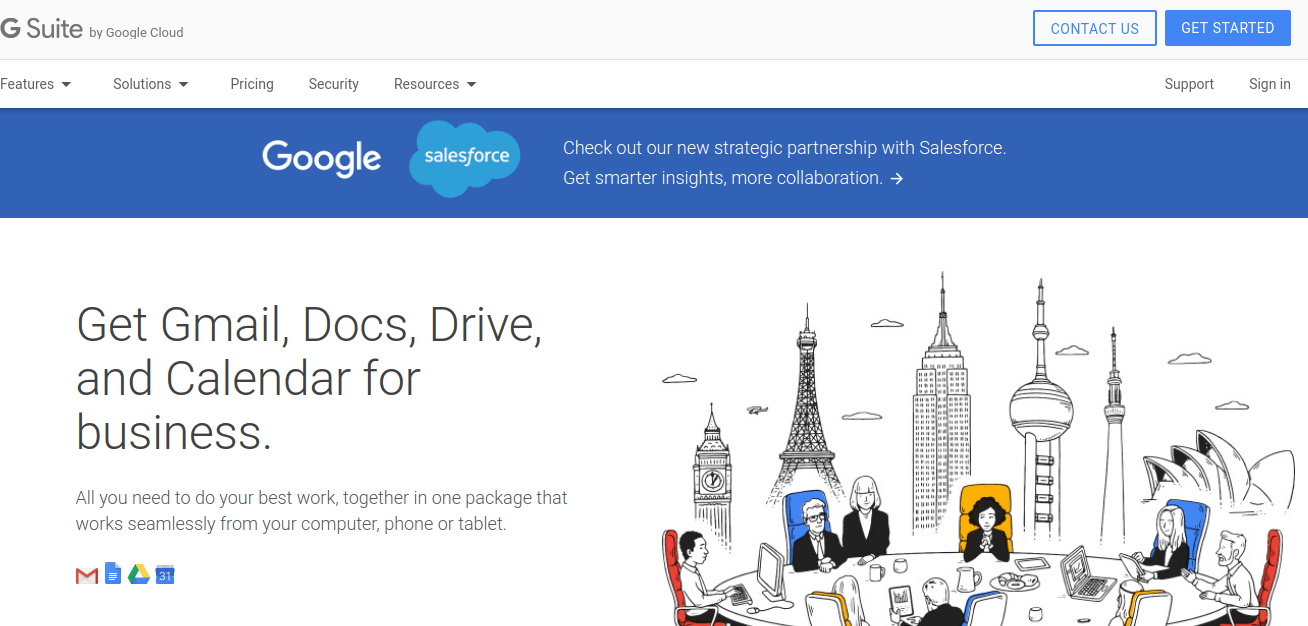The width and height of the screenshot is (1308, 626).
Task: Expand the Resources dropdown arrow
Action: coord(472,85)
